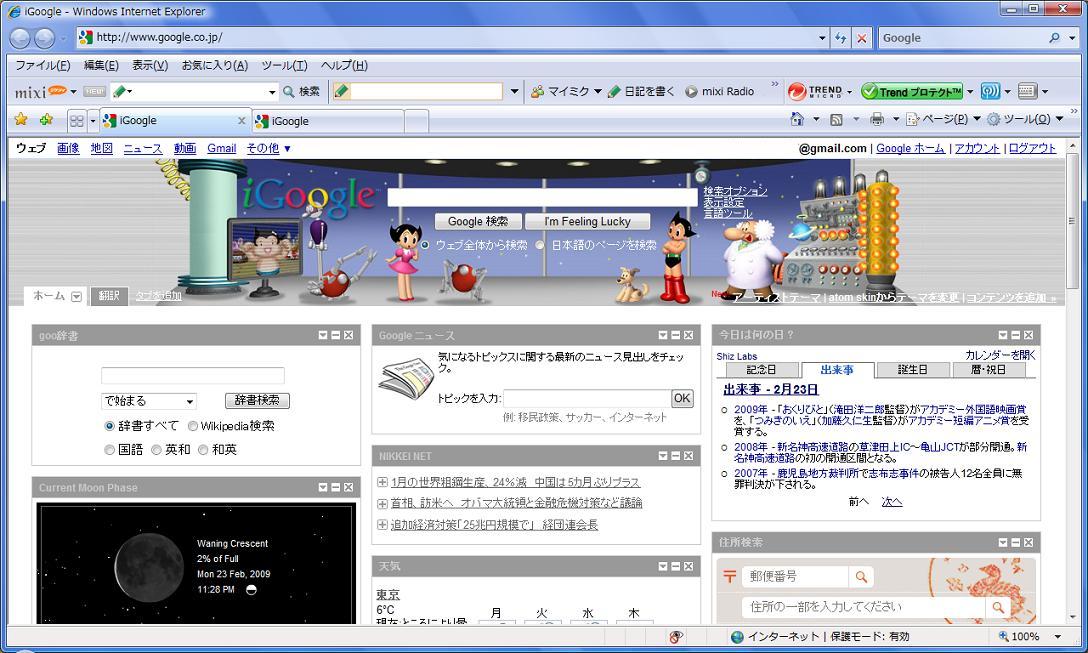Expand 1月の世界粗鋼生産 news item

pyautogui.click(x=382, y=482)
